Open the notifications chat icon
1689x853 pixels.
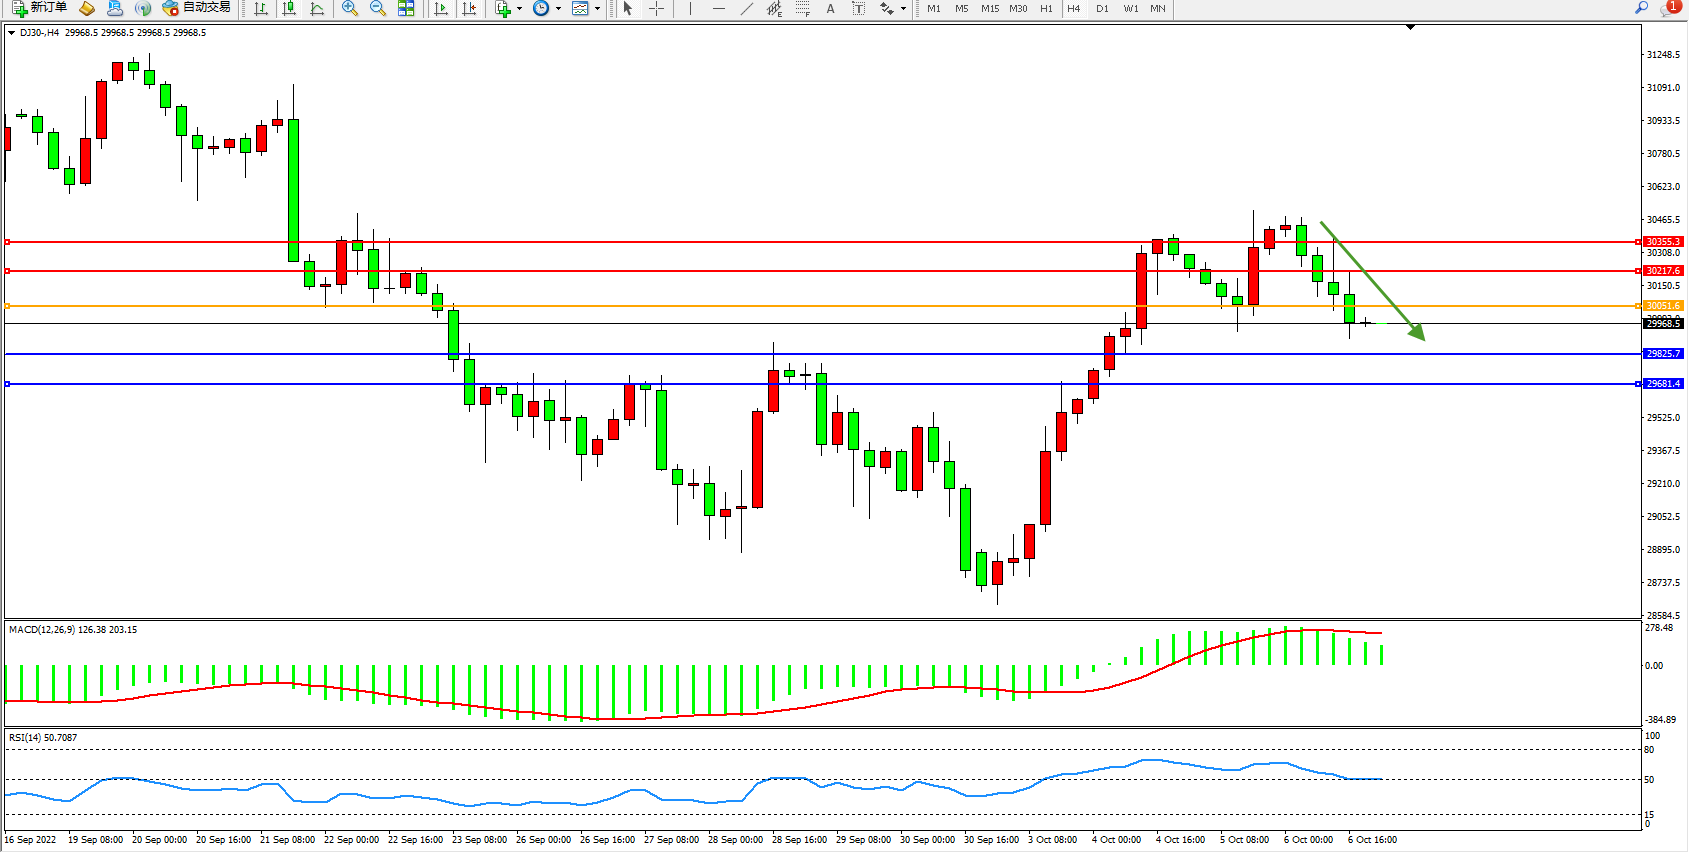1668,8
